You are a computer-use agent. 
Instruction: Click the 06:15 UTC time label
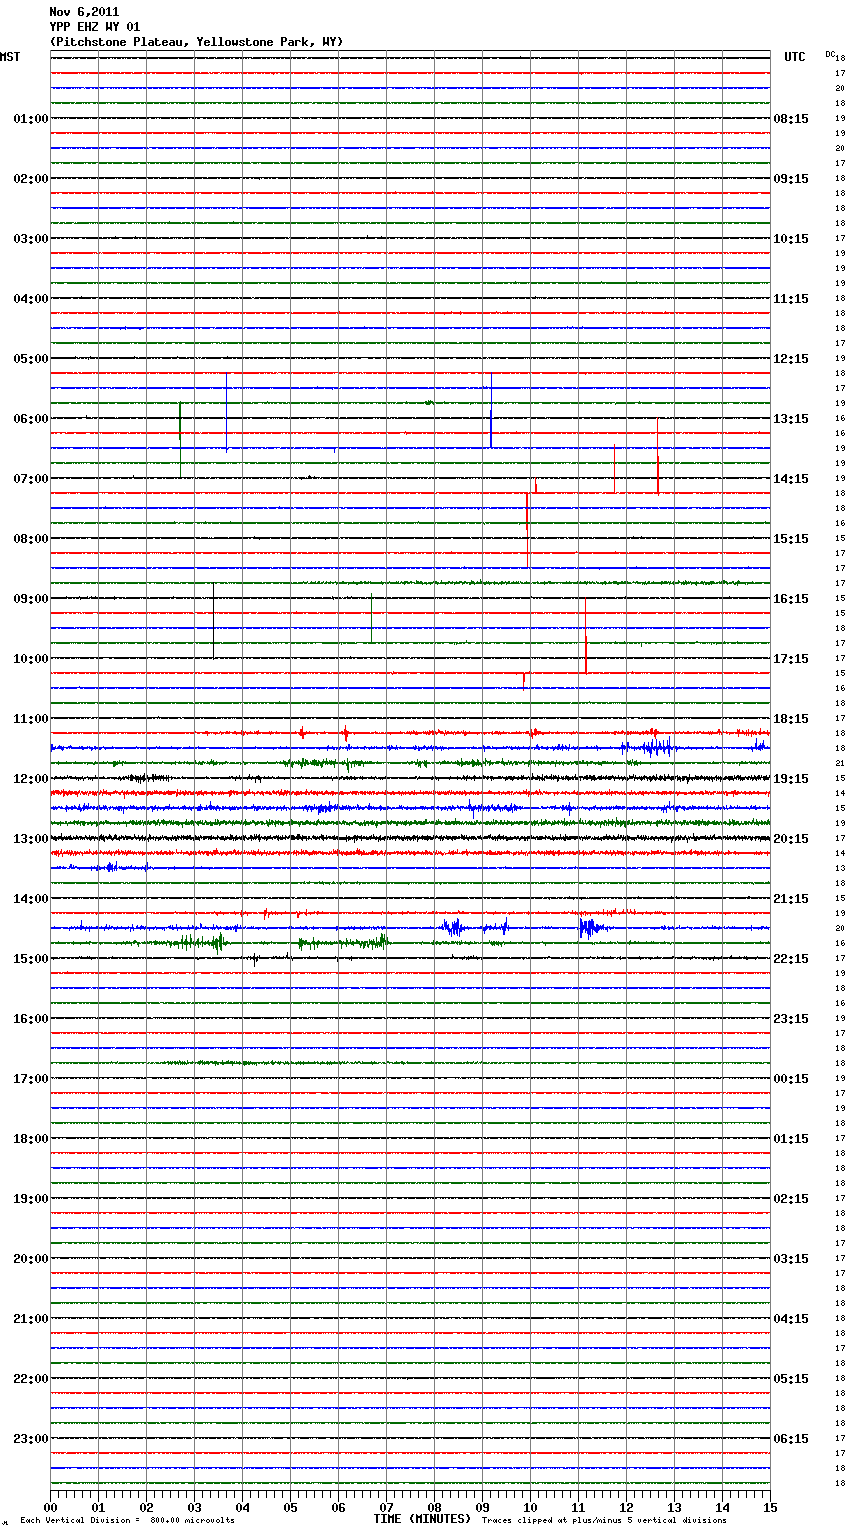(x=791, y=1439)
